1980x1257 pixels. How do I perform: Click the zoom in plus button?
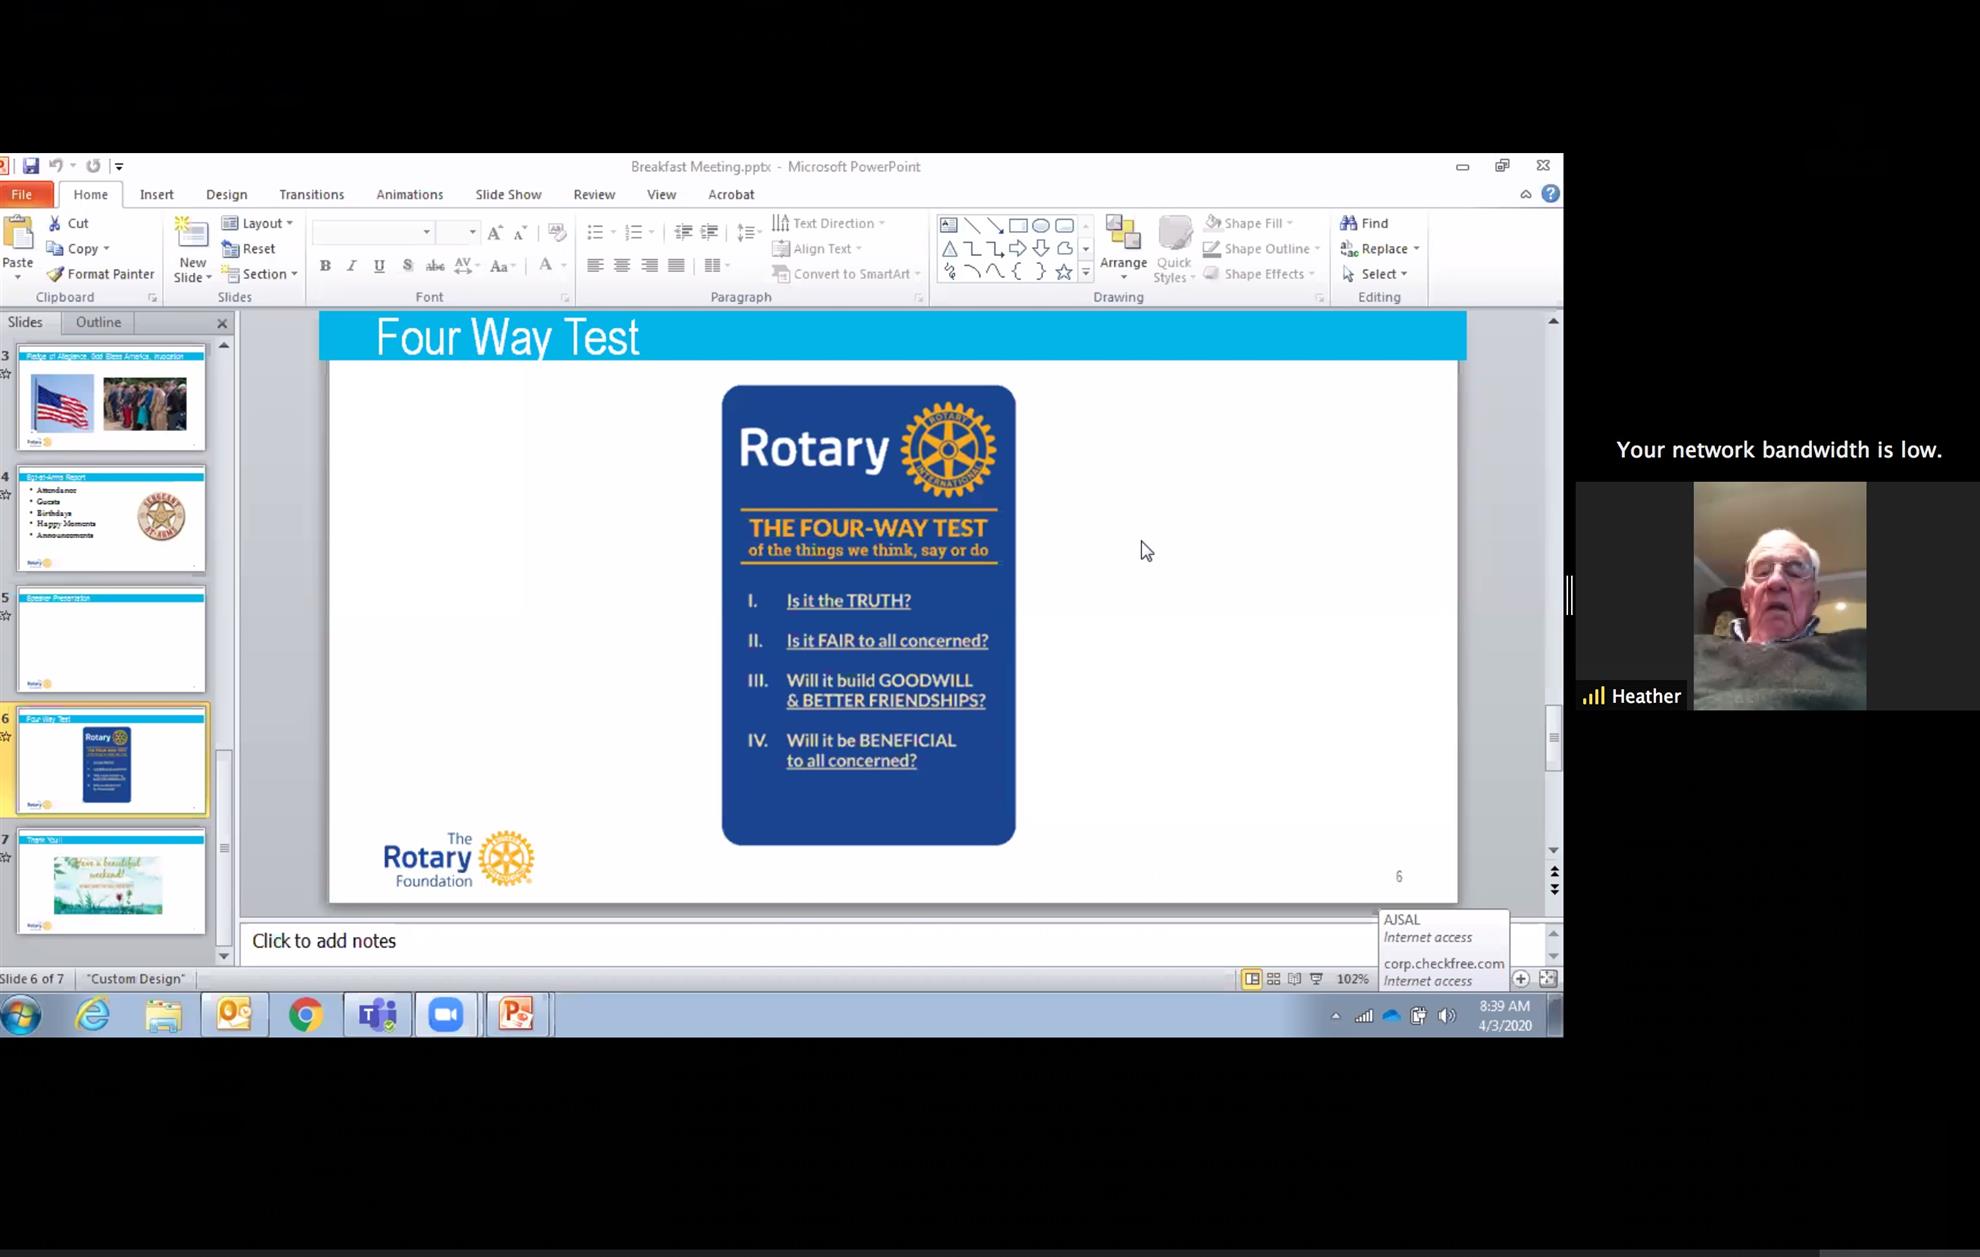[1520, 979]
